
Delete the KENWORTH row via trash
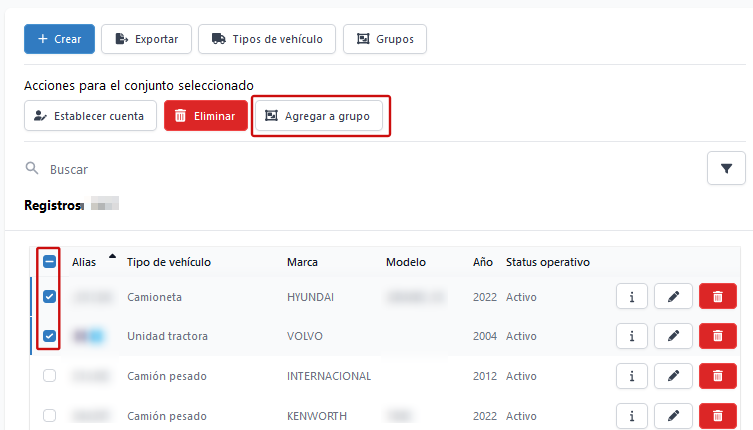coord(717,416)
